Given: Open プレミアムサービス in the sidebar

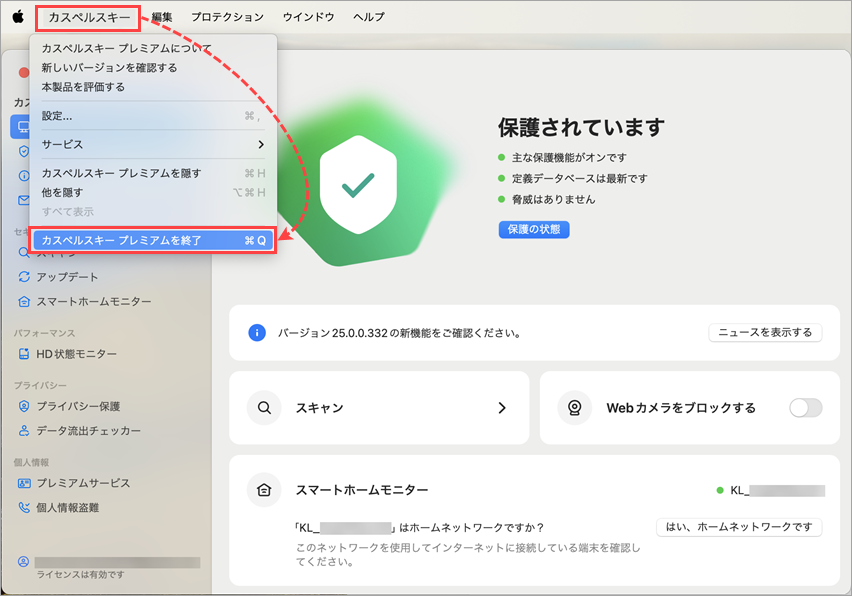Looking at the screenshot, I should (x=83, y=483).
